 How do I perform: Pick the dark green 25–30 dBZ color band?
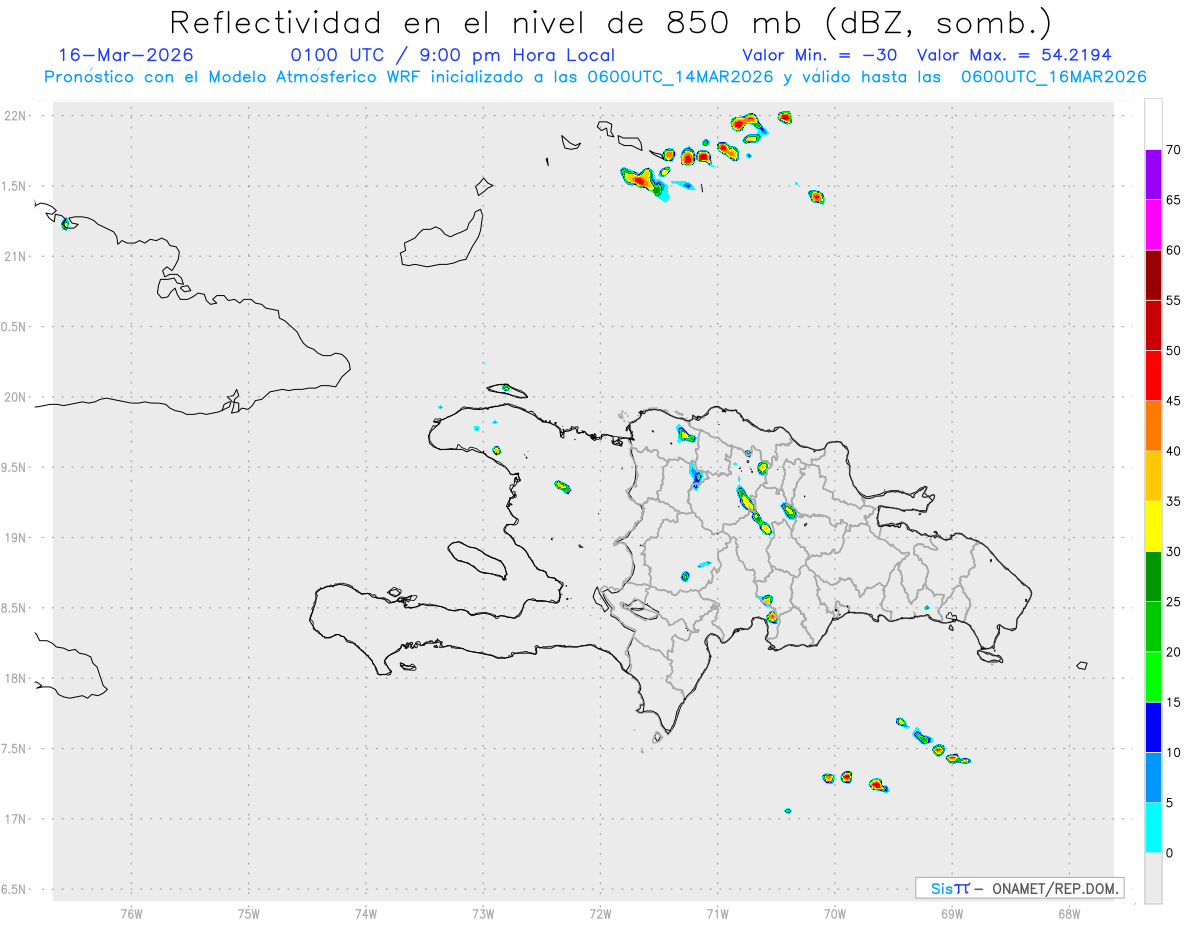click(1153, 576)
